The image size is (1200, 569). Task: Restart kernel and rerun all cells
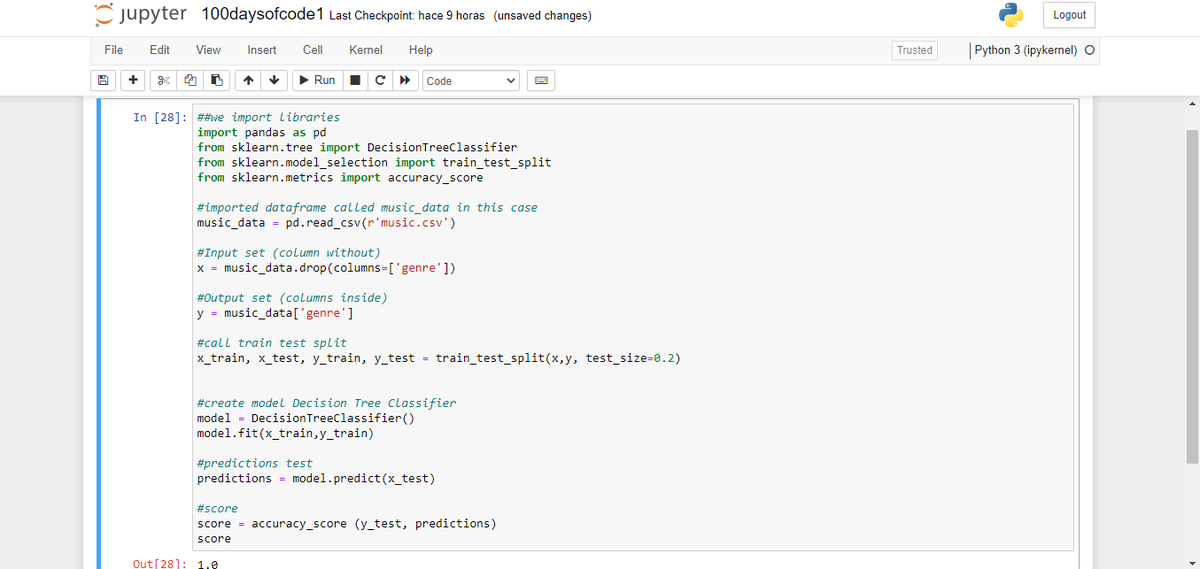coord(406,80)
